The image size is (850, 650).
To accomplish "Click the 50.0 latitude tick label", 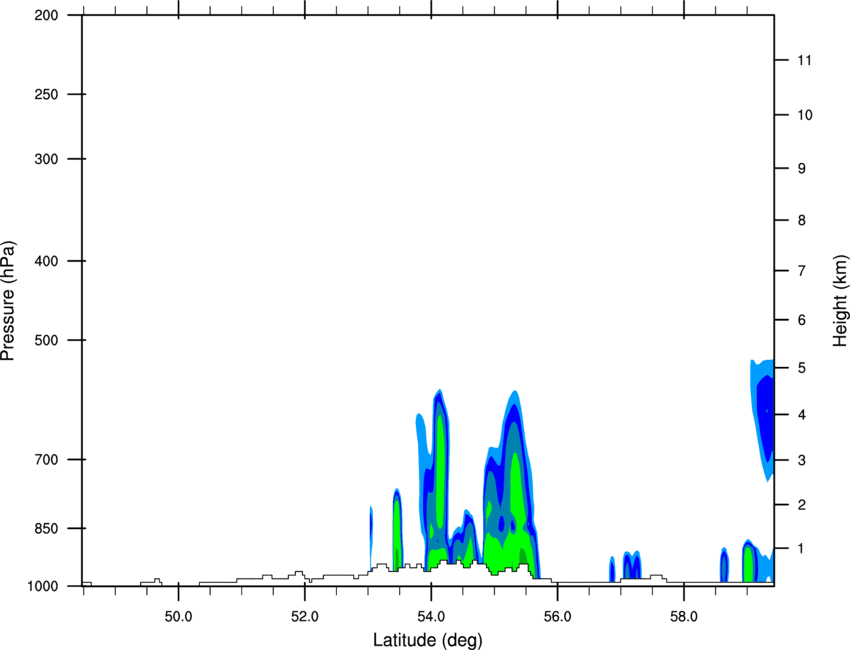I will tap(178, 617).
